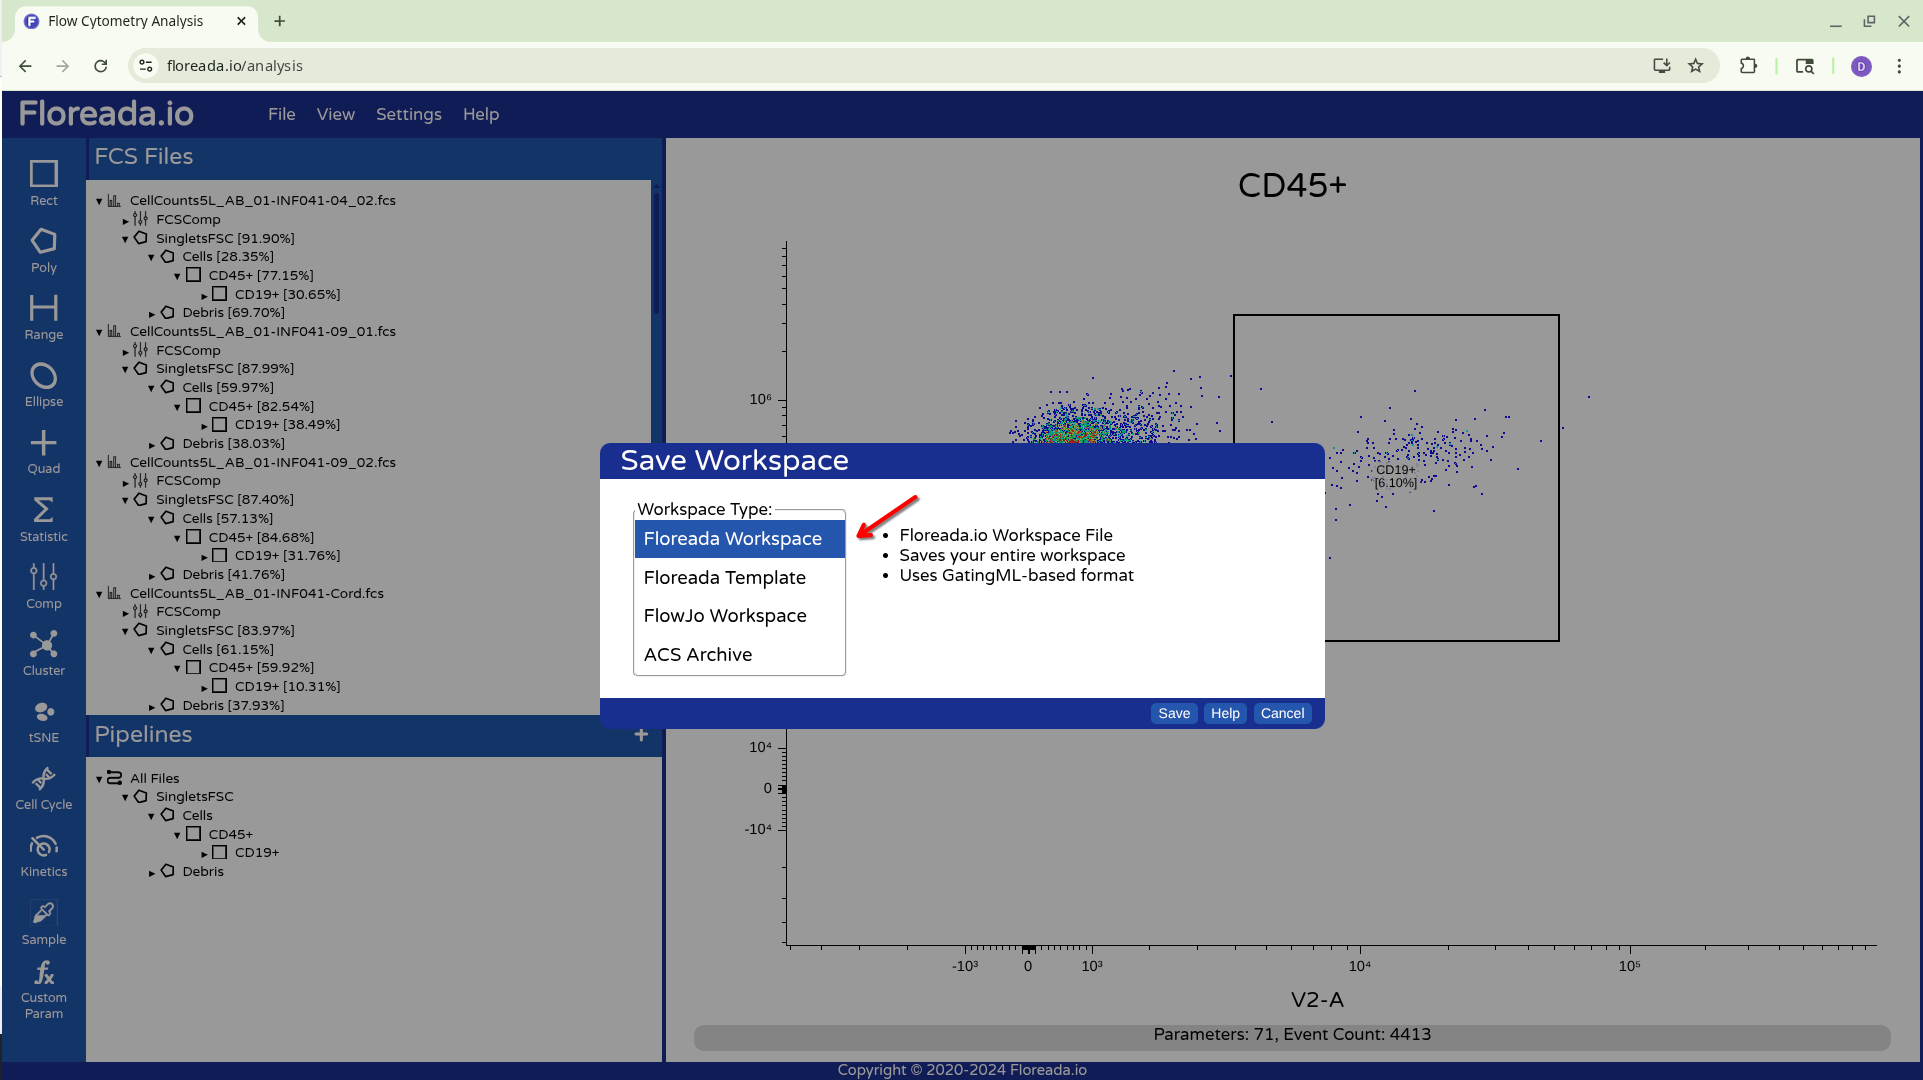
Task: Expand the Debris [69.70%] node
Action: (x=152, y=314)
